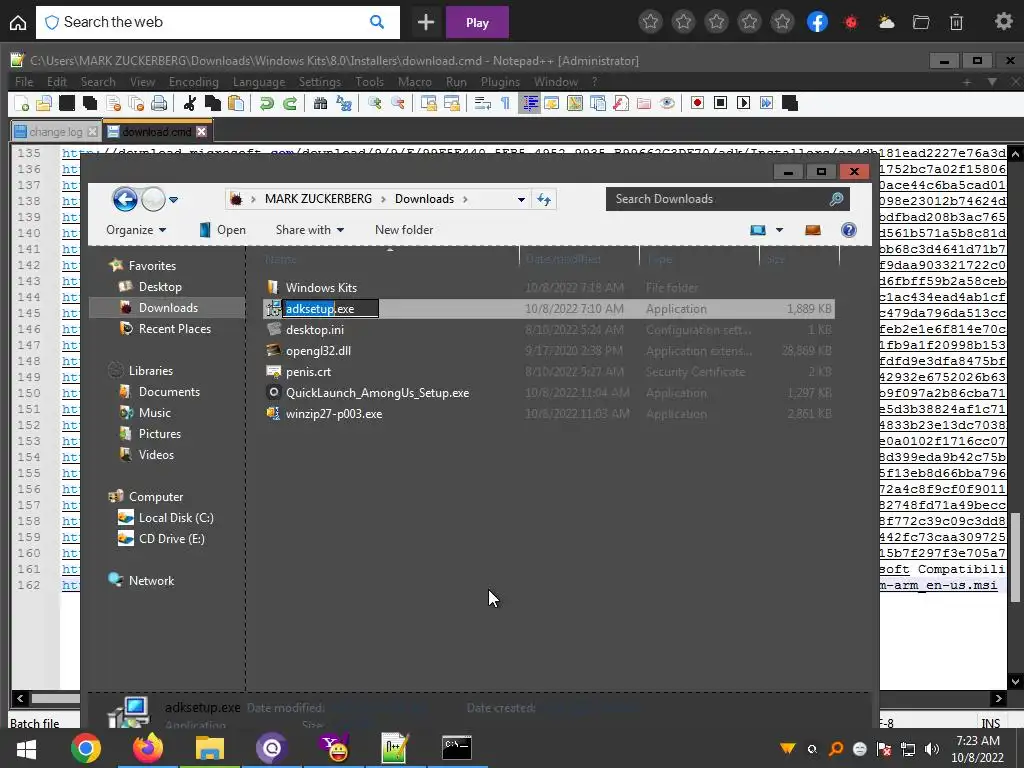
Task: Click the Playback macro icon
Action: [743, 103]
